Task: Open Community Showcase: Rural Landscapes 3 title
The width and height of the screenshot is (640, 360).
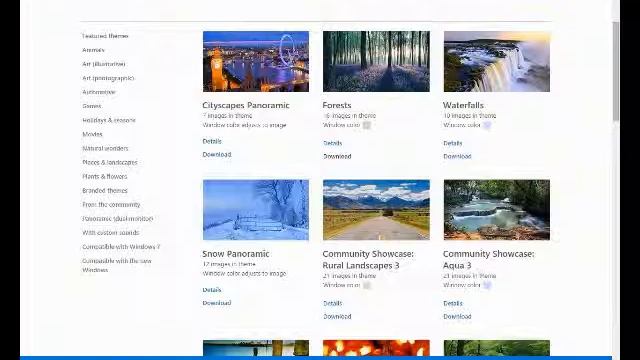Action: point(368,260)
